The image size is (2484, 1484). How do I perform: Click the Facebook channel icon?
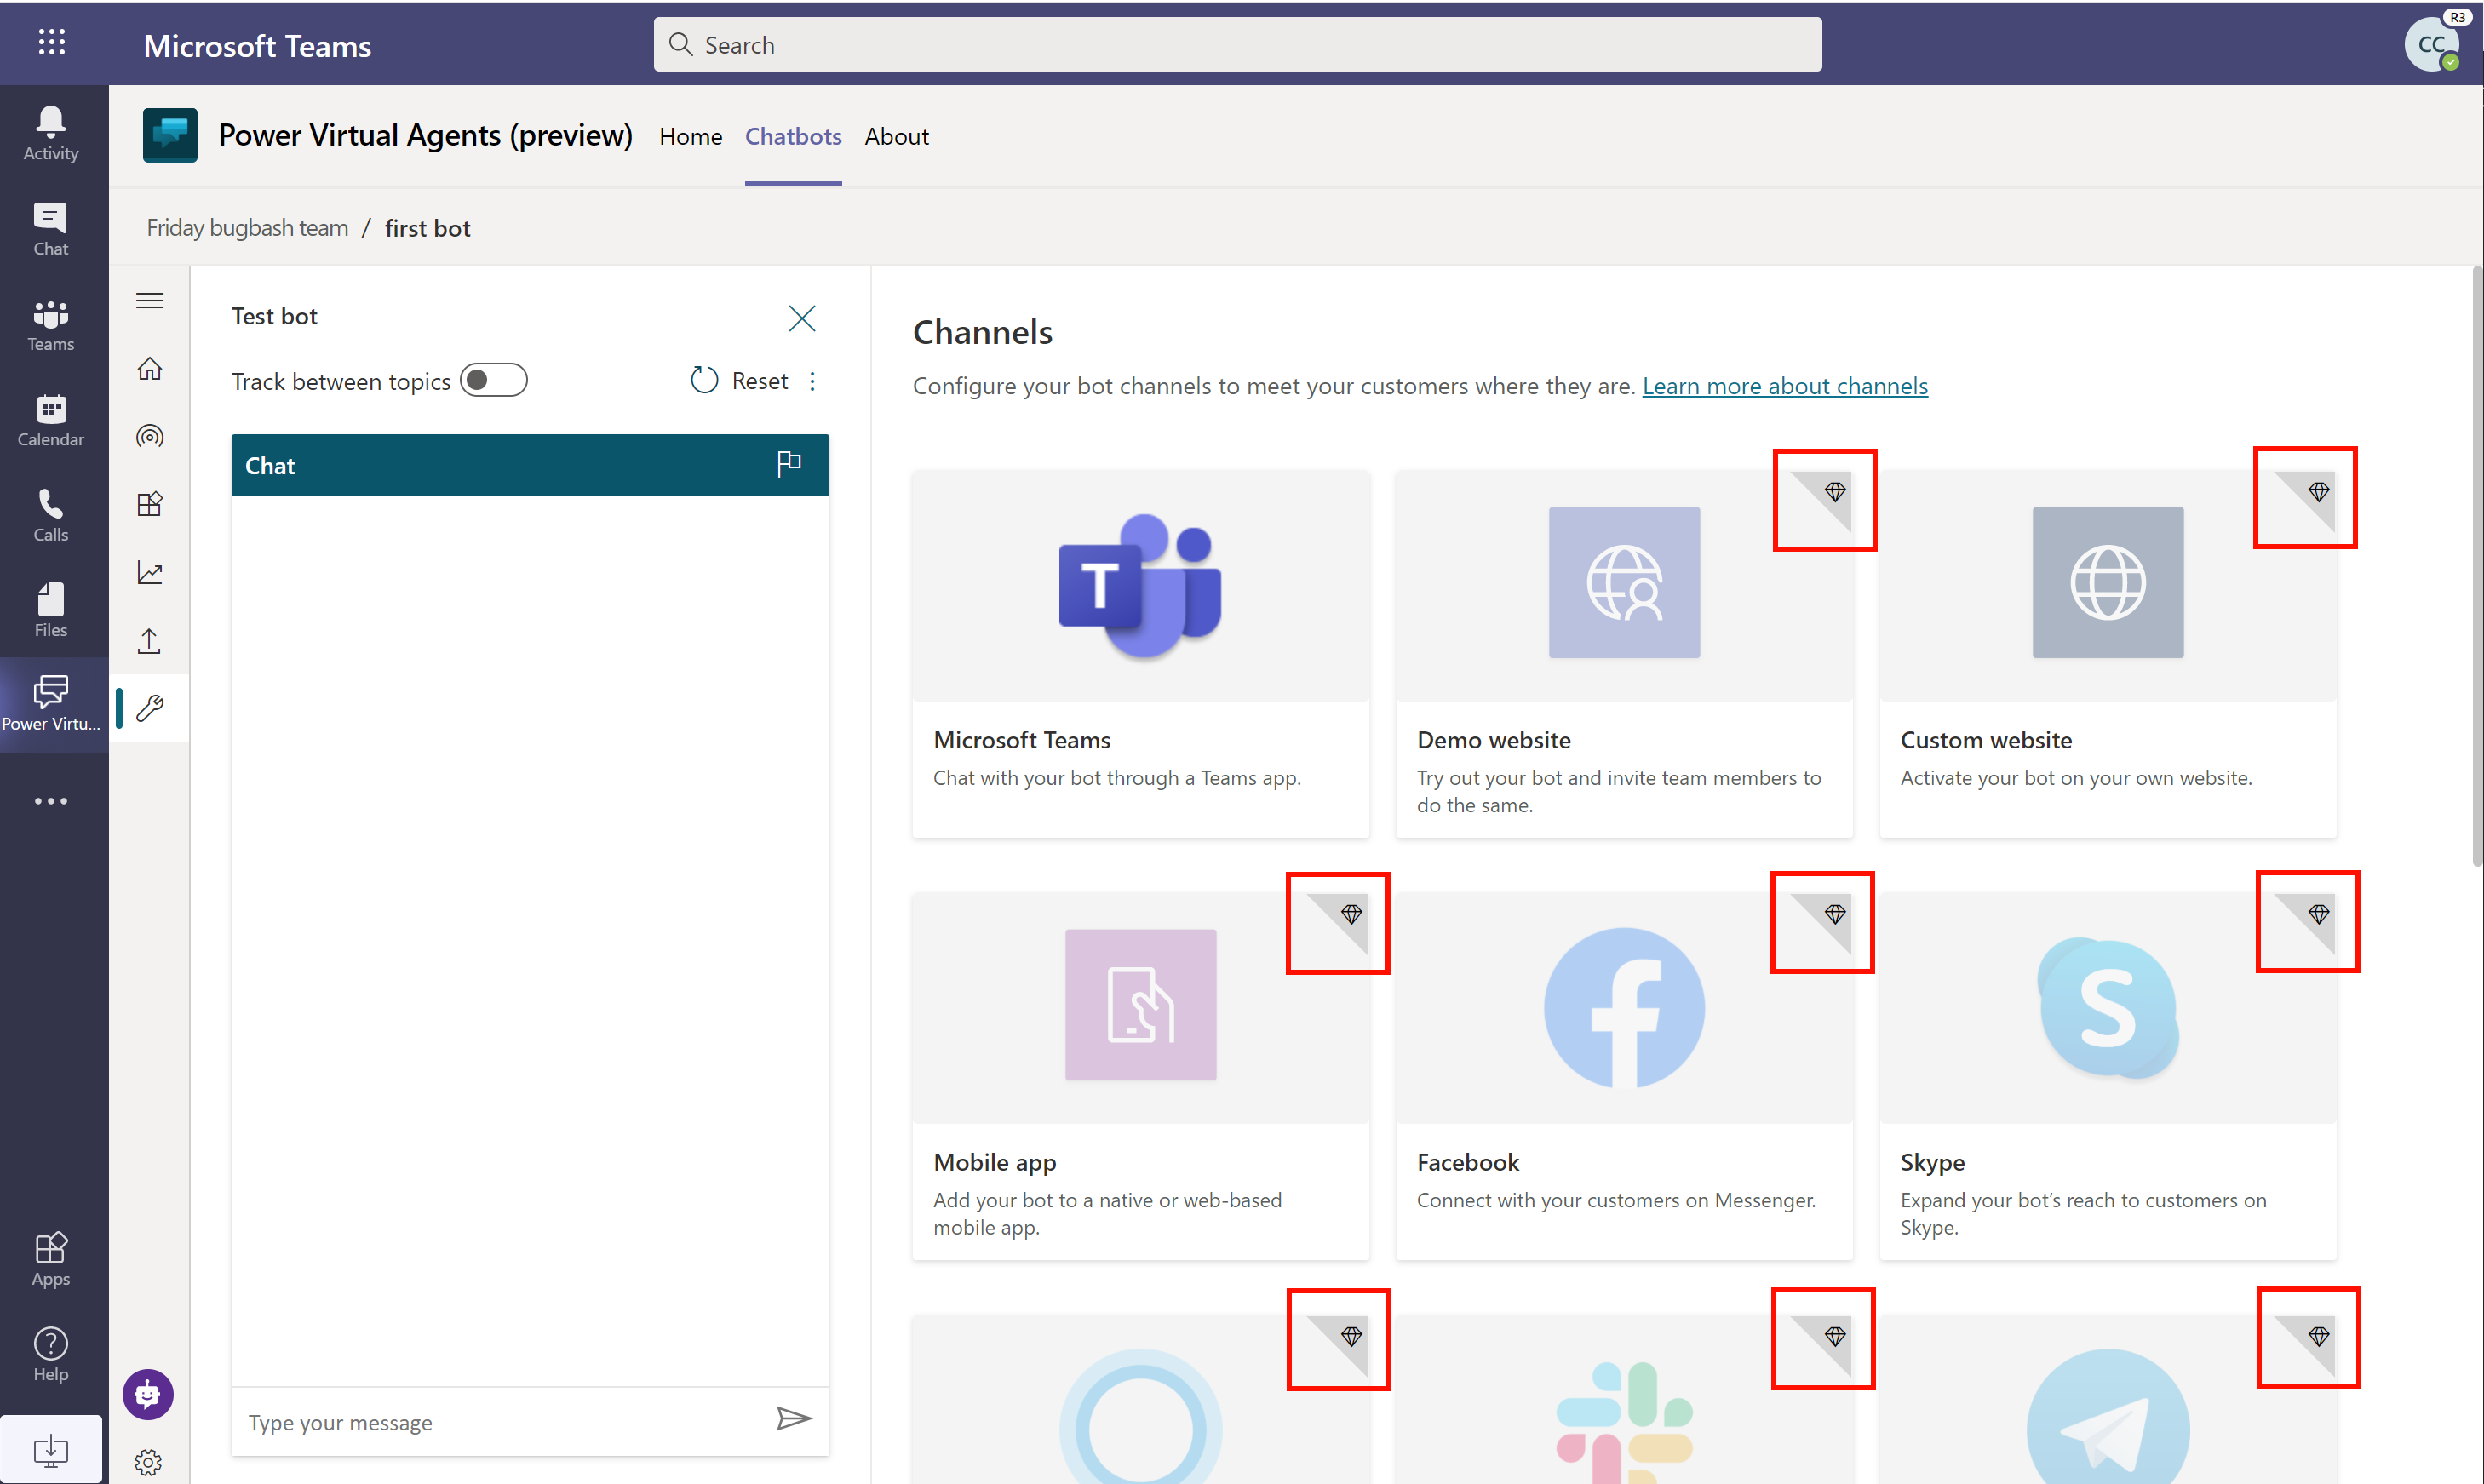(1622, 1009)
